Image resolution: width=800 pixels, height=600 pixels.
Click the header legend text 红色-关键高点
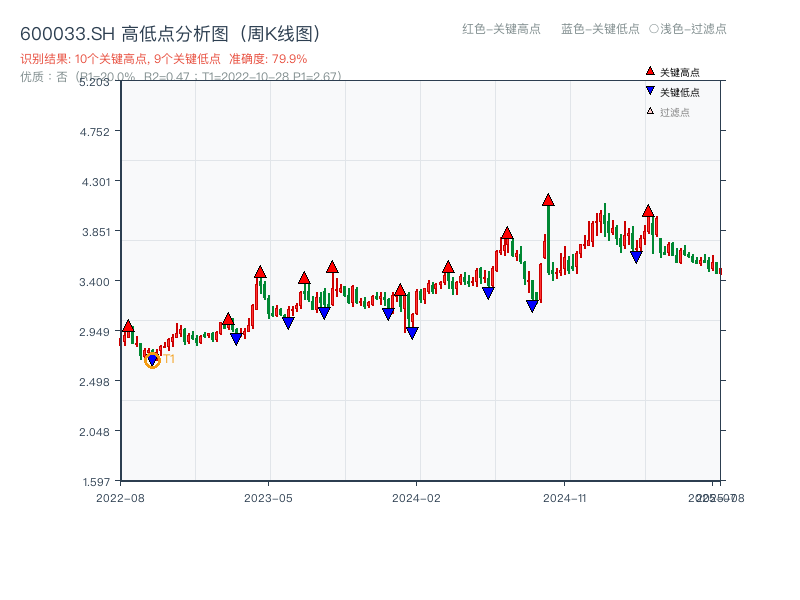pyautogui.click(x=501, y=29)
